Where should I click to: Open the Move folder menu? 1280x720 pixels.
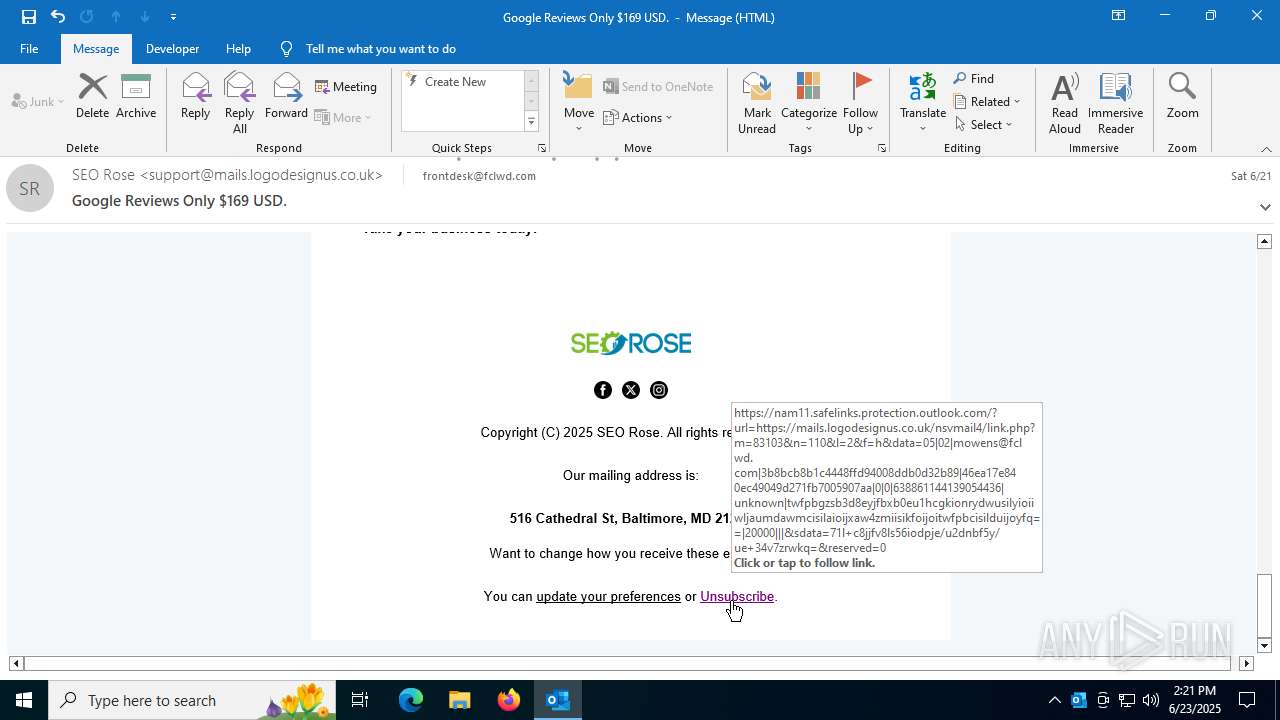point(579,103)
